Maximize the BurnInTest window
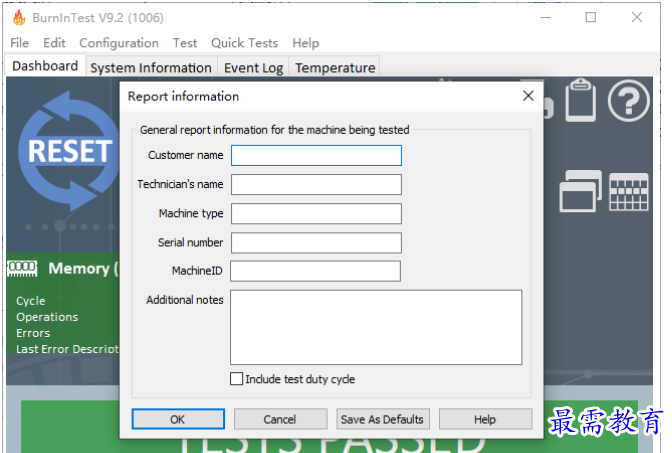The image size is (672, 453). tap(591, 18)
